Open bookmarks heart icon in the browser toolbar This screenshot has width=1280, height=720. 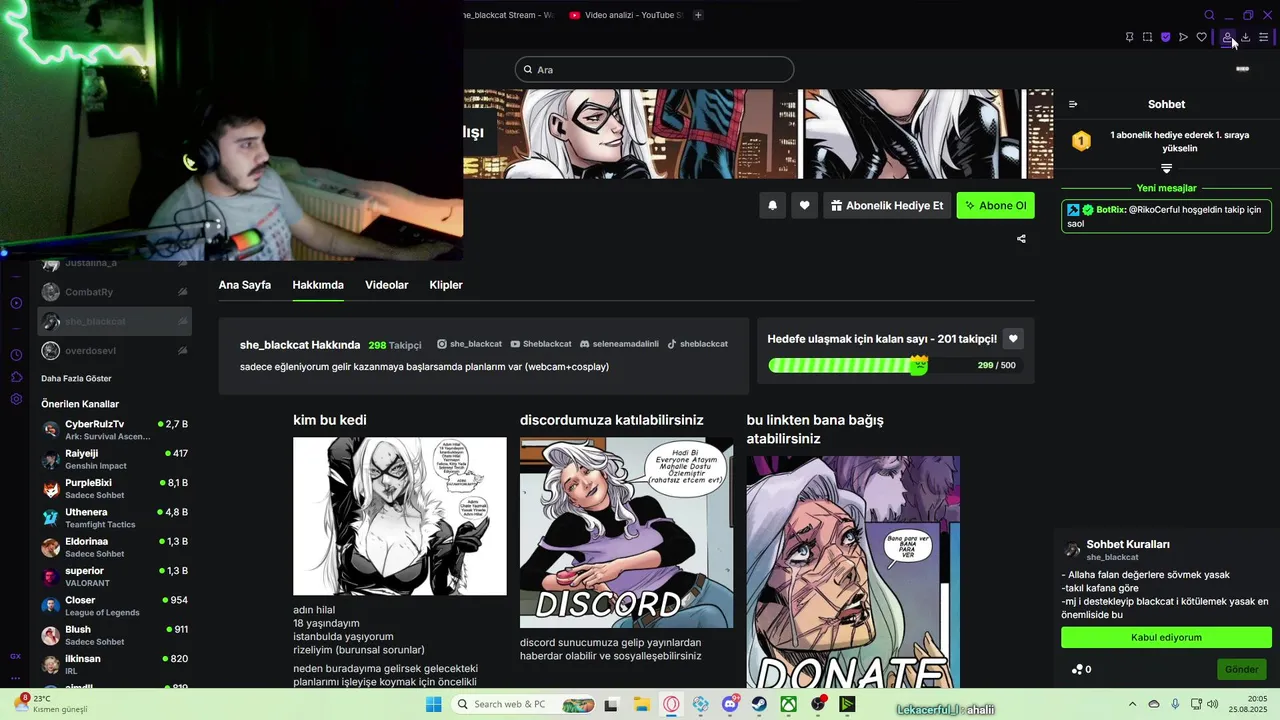tap(1201, 37)
